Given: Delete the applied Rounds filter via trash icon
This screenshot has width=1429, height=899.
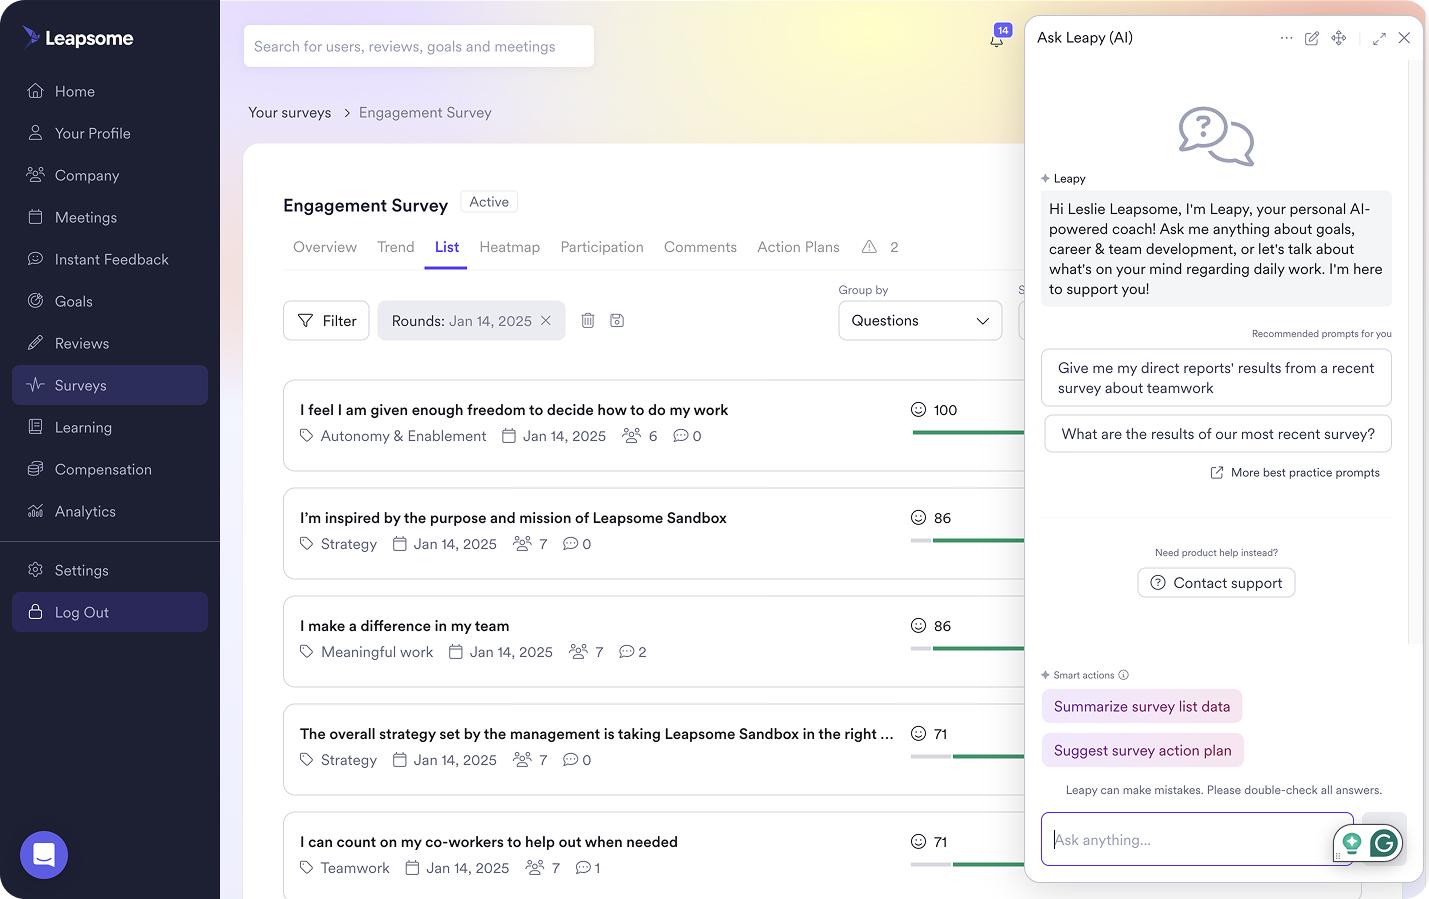Looking at the screenshot, I should point(588,320).
